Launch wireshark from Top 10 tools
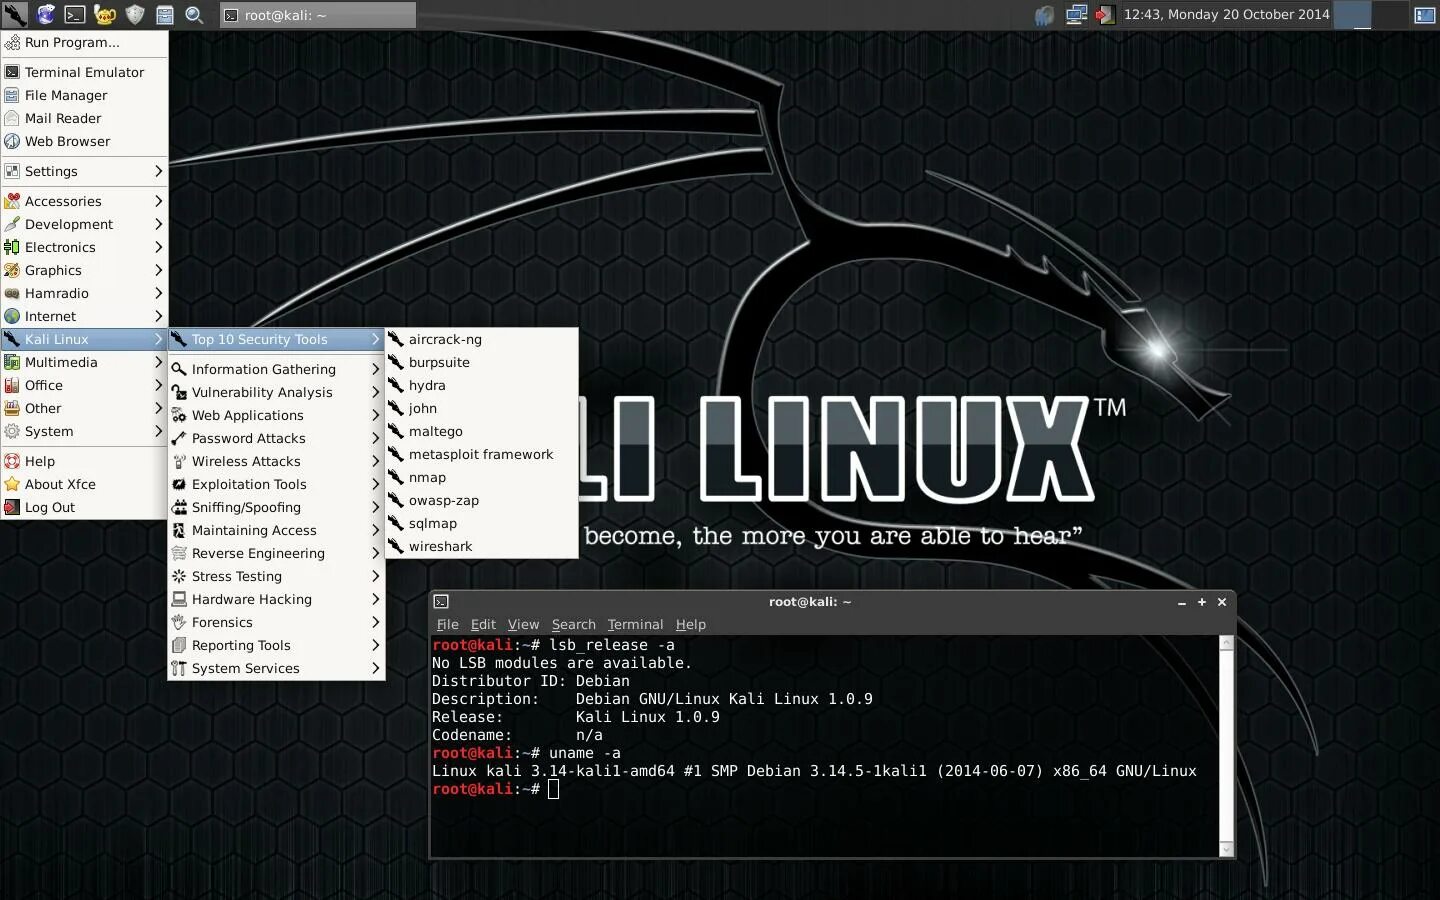This screenshot has height=900, width=1440. coord(481,546)
